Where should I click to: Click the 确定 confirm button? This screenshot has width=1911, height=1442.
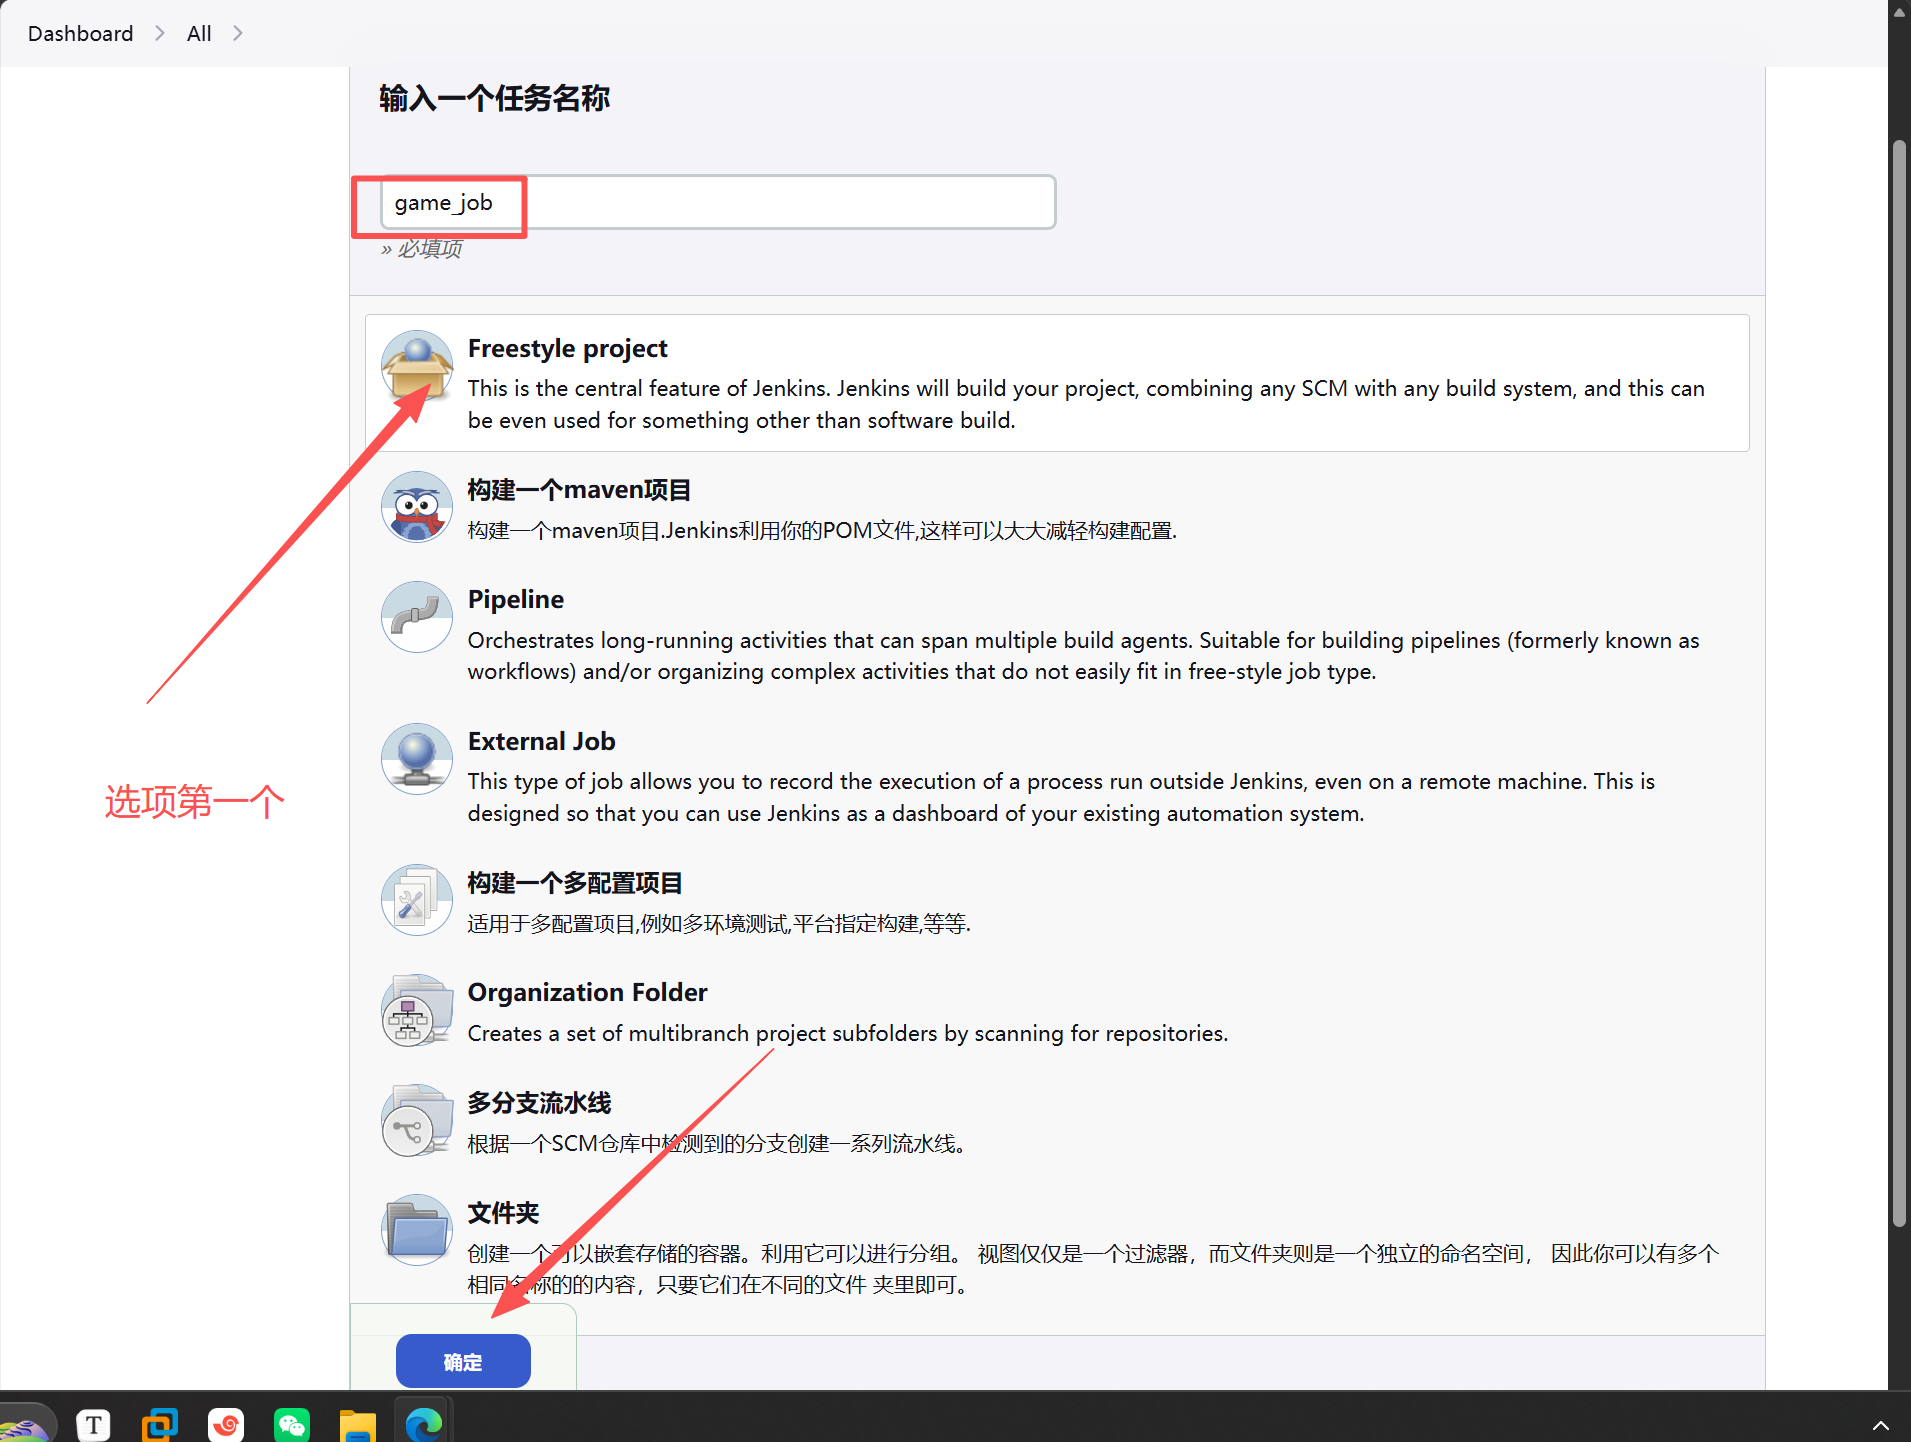[463, 1361]
